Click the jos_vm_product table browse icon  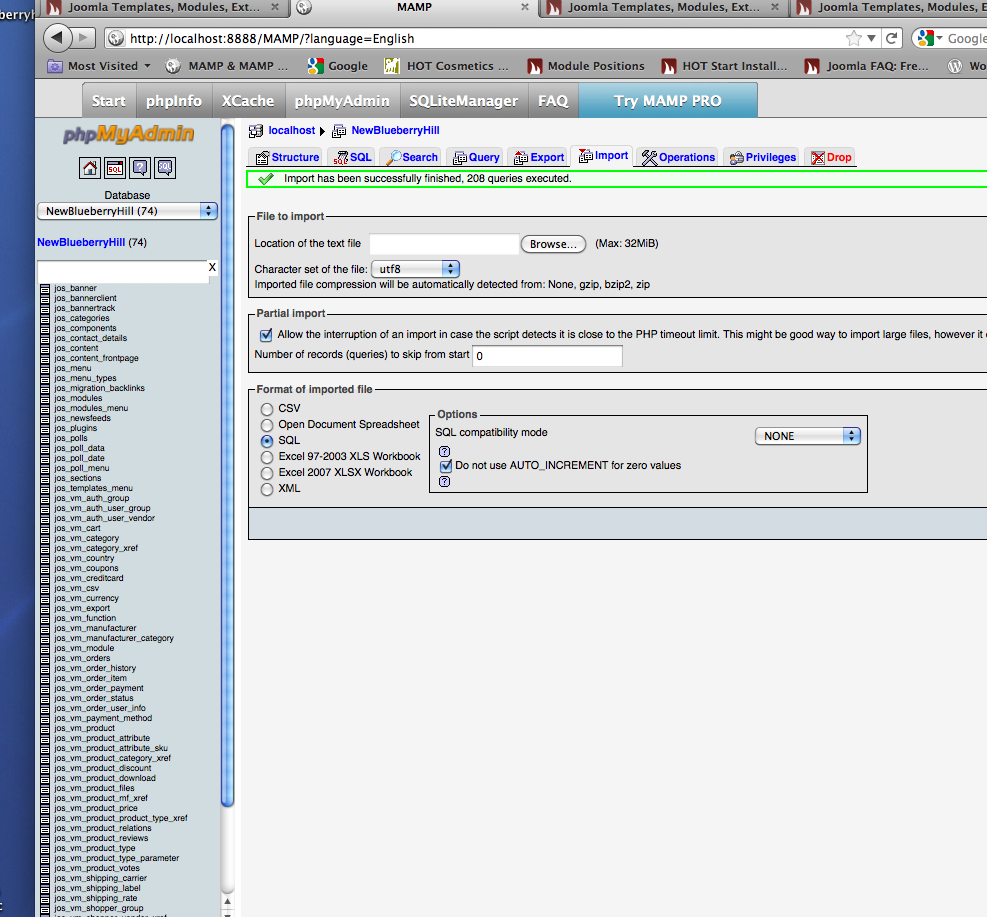point(45,728)
